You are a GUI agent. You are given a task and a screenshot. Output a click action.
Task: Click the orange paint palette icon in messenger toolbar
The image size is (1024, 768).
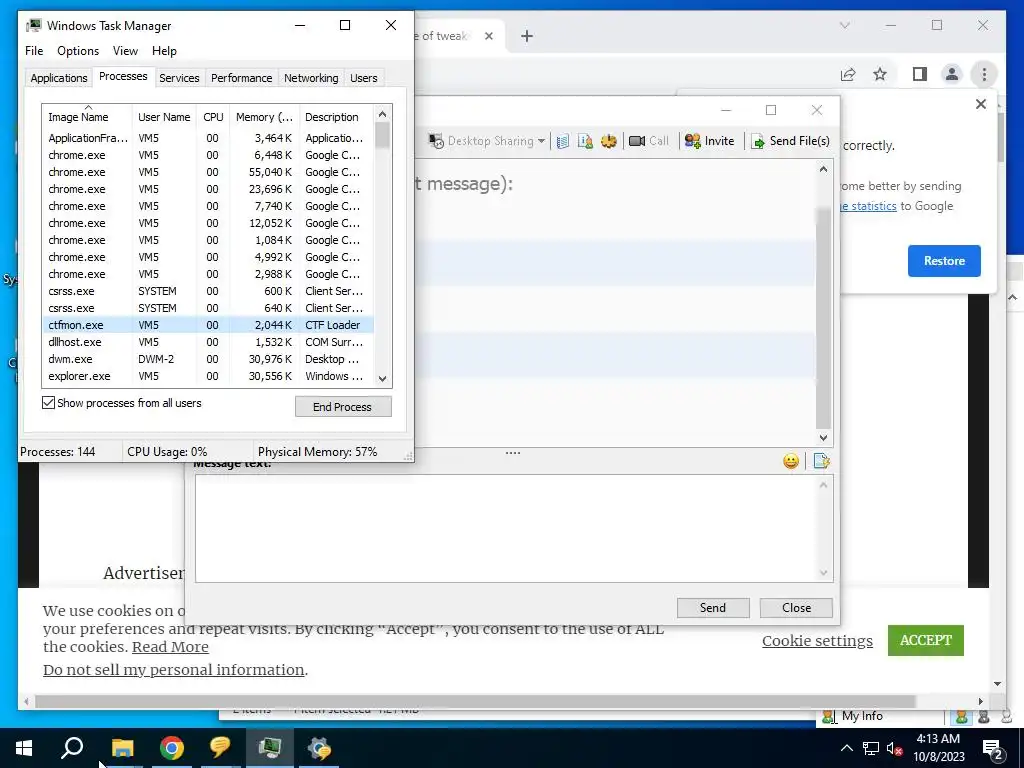point(609,141)
